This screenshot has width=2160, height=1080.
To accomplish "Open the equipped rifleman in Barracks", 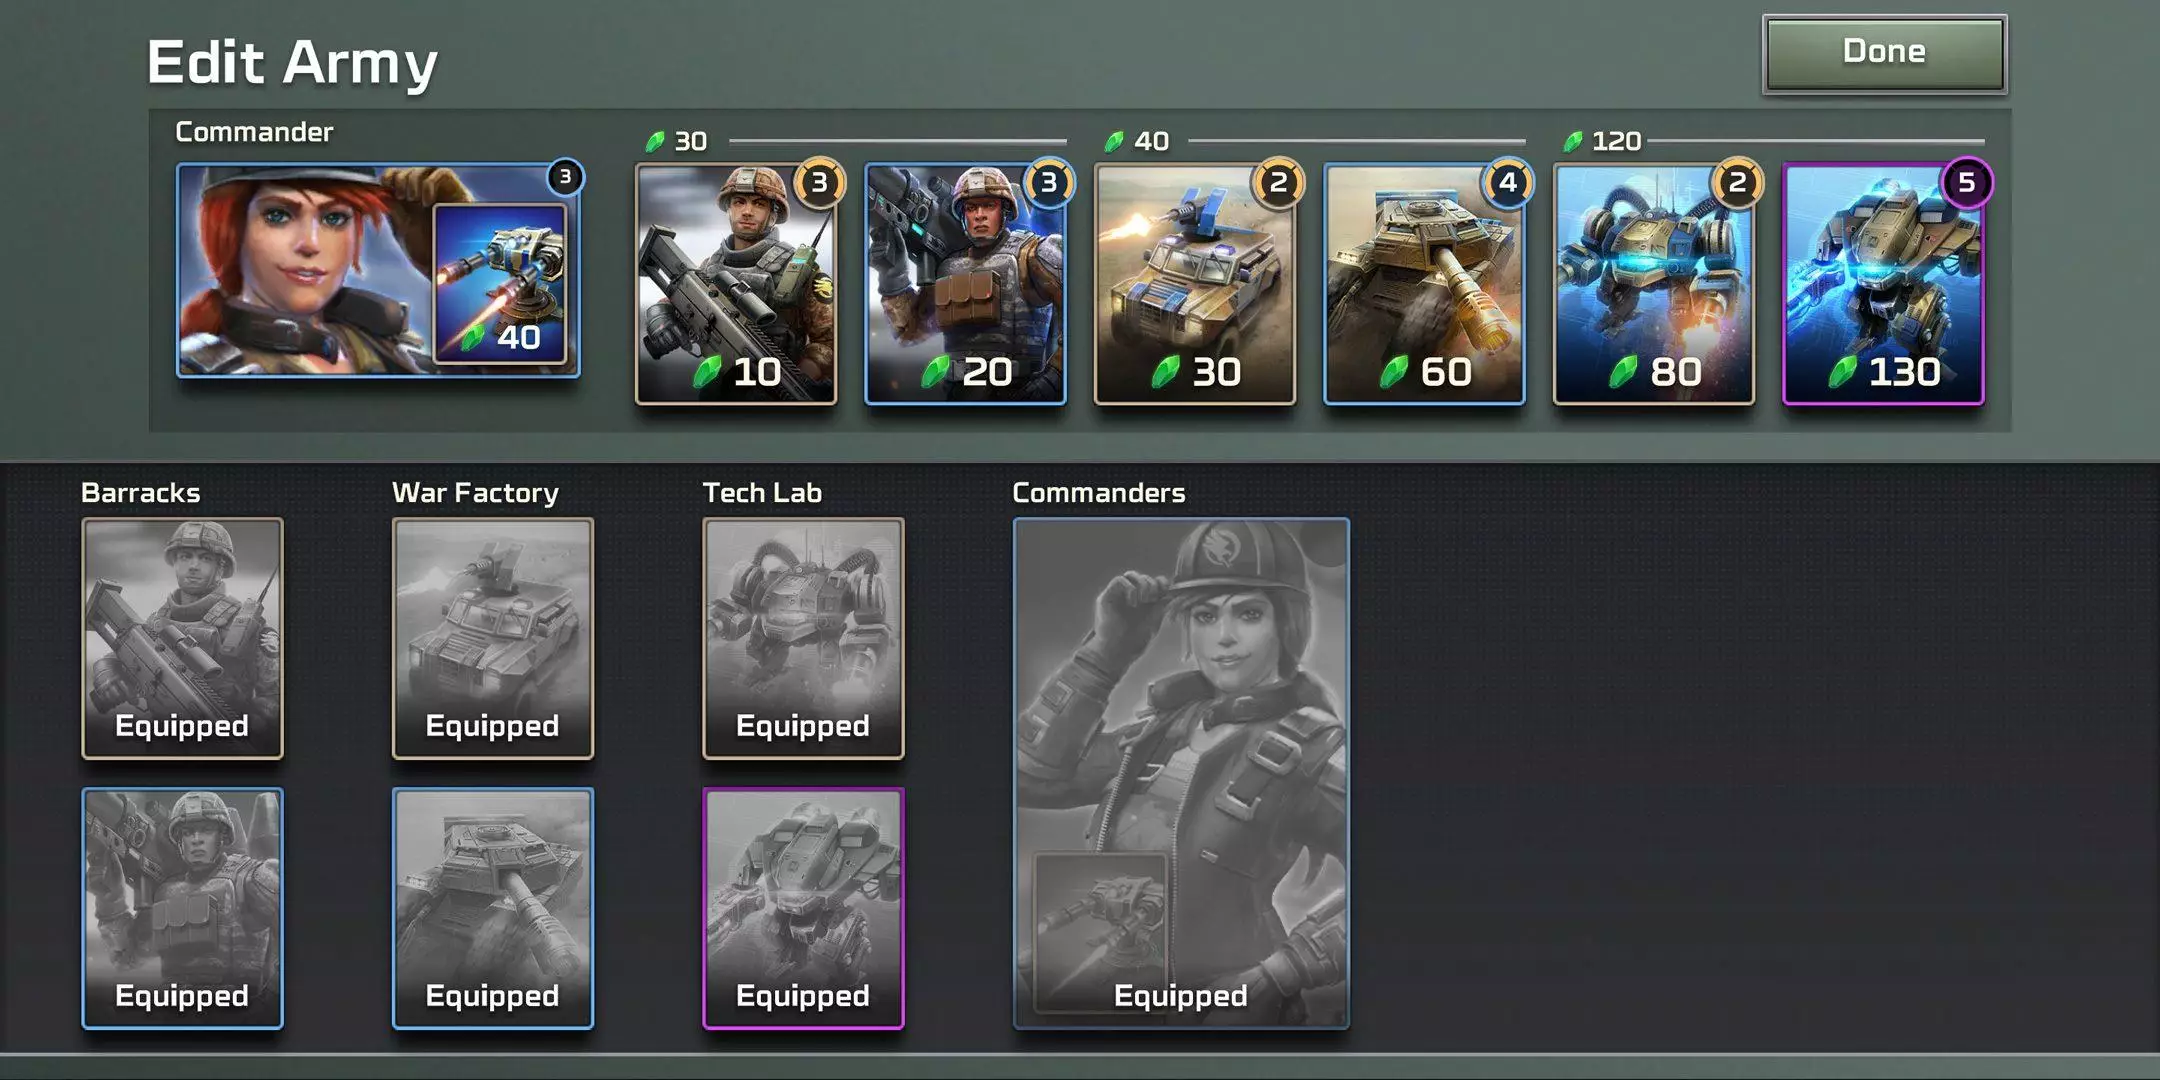I will tap(182, 638).
